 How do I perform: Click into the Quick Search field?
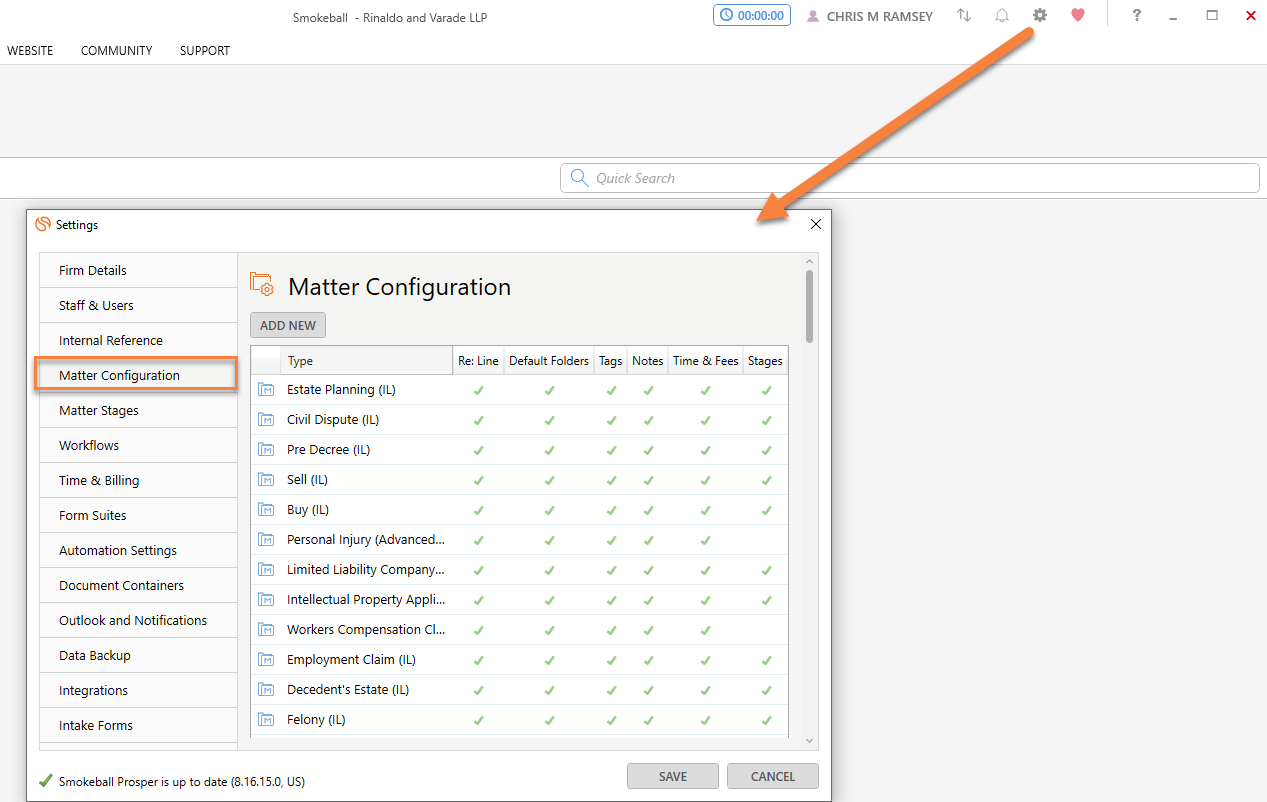pyautogui.click(x=909, y=178)
